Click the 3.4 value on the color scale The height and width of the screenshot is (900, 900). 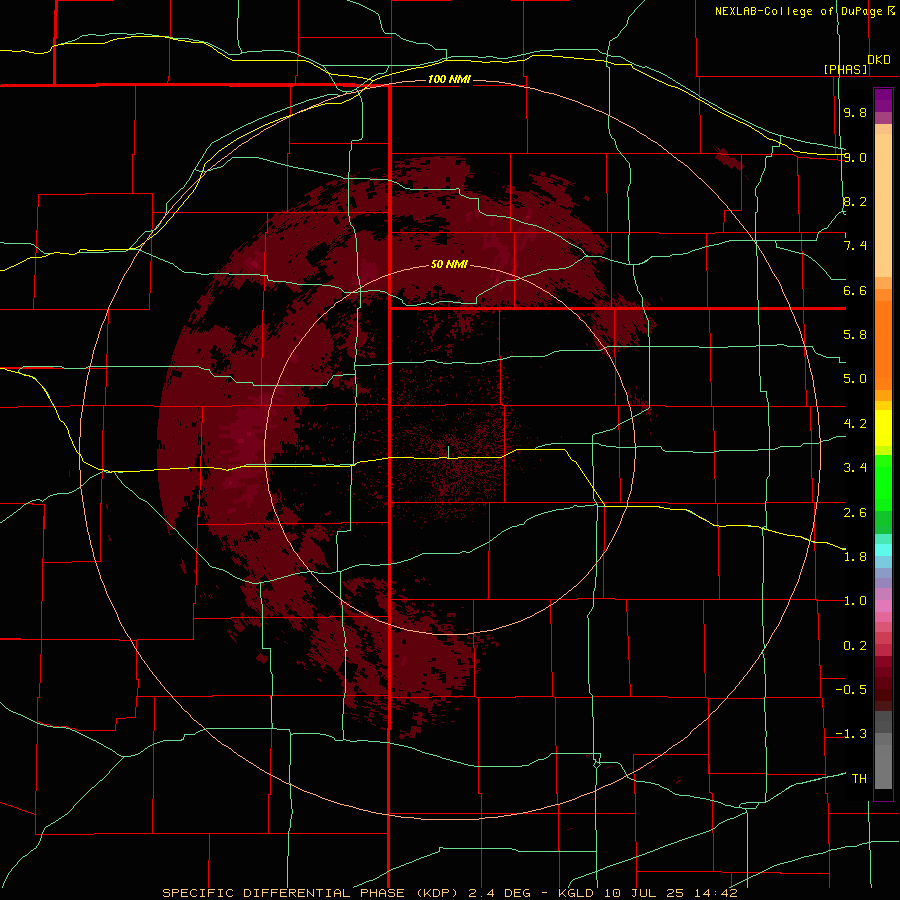[x=855, y=468]
